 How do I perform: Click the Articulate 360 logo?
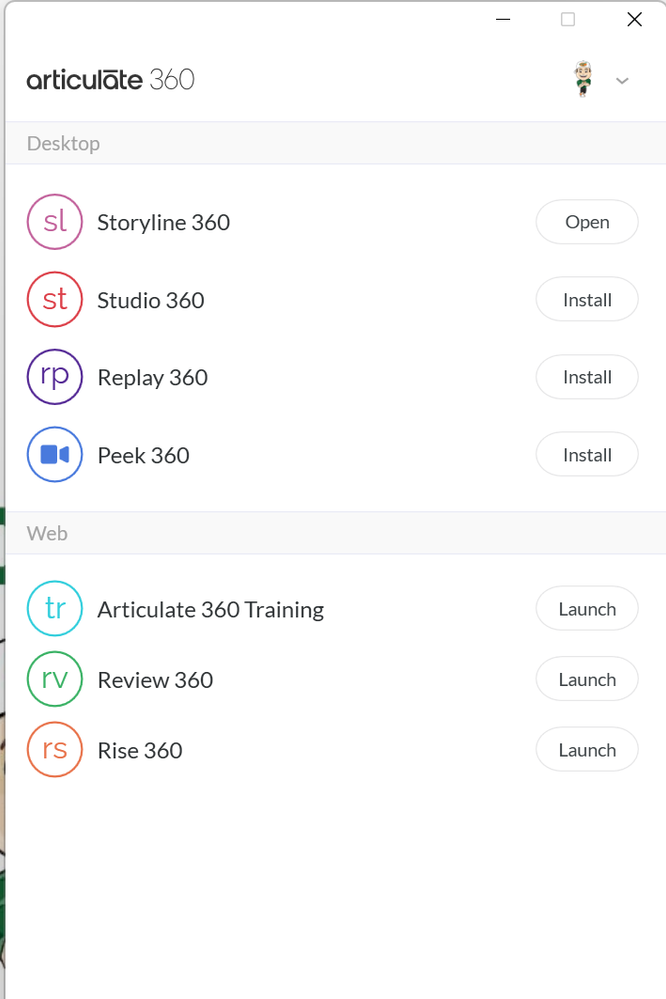(x=111, y=80)
